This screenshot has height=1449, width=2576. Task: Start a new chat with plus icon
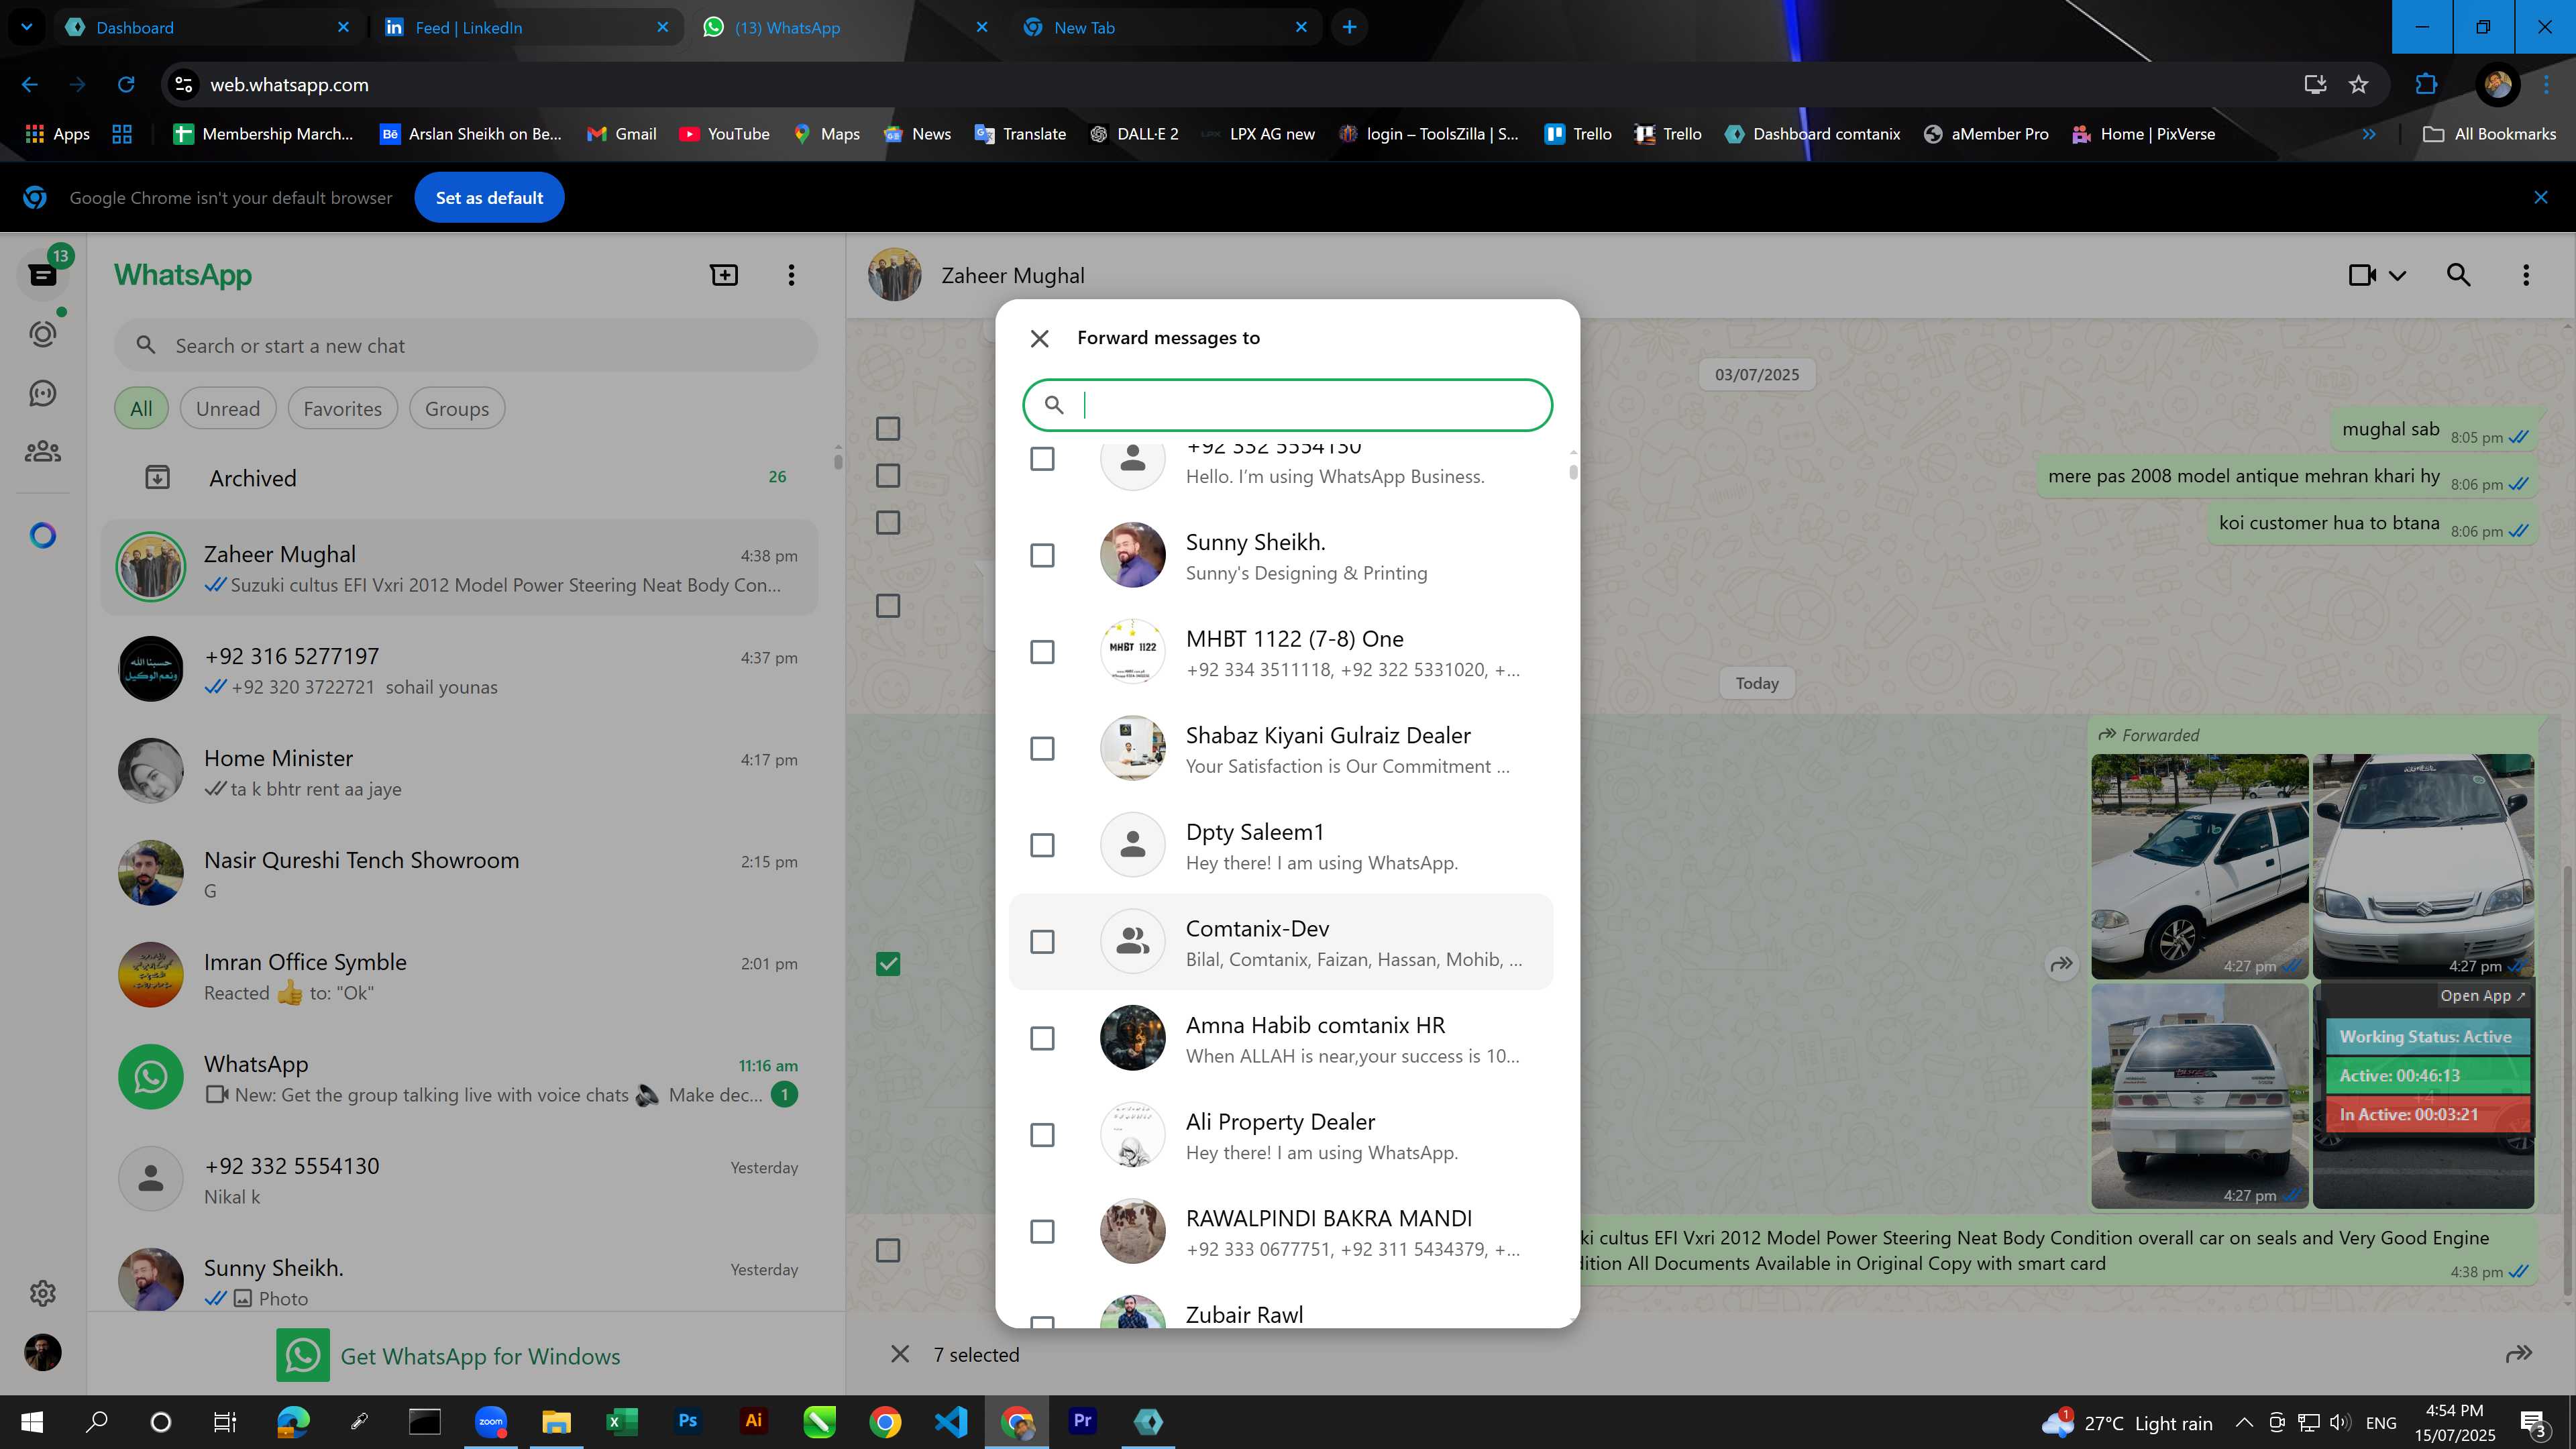click(724, 275)
